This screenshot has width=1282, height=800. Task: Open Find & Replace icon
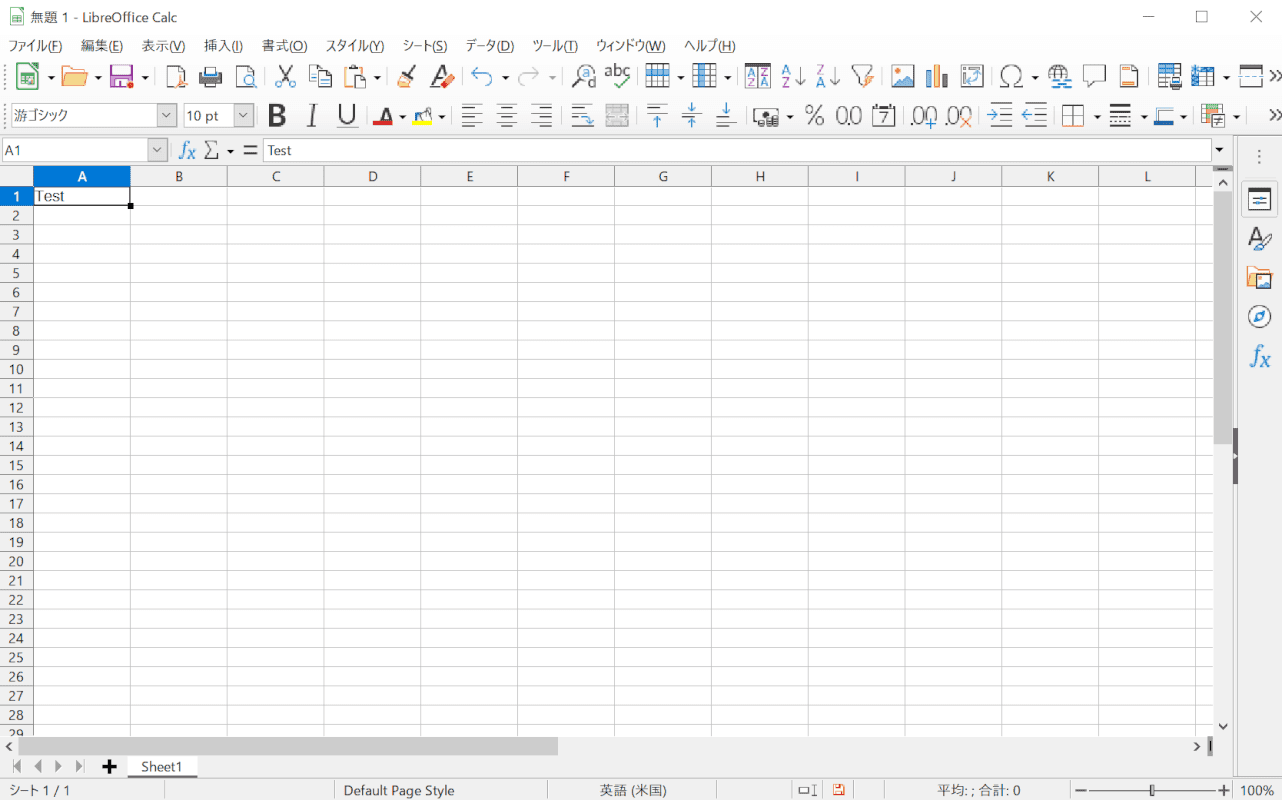pyautogui.click(x=583, y=76)
